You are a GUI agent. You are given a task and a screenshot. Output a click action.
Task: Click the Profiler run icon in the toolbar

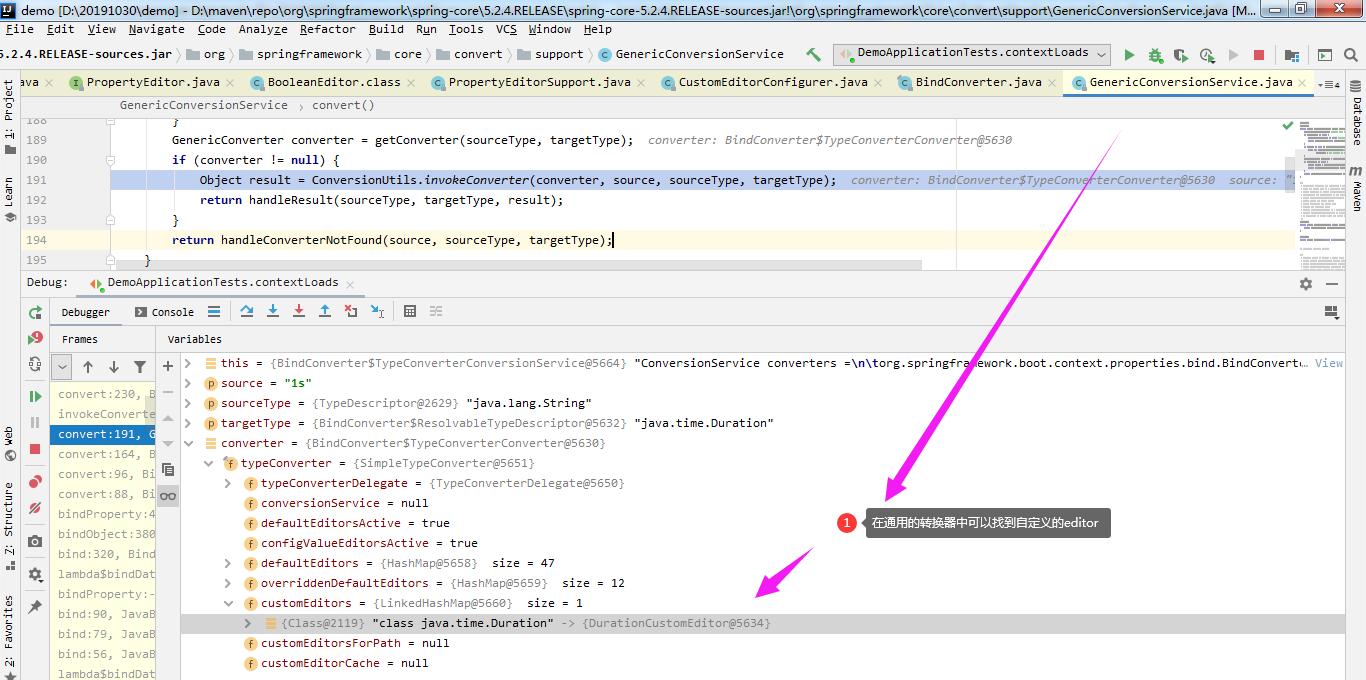[x=1207, y=55]
